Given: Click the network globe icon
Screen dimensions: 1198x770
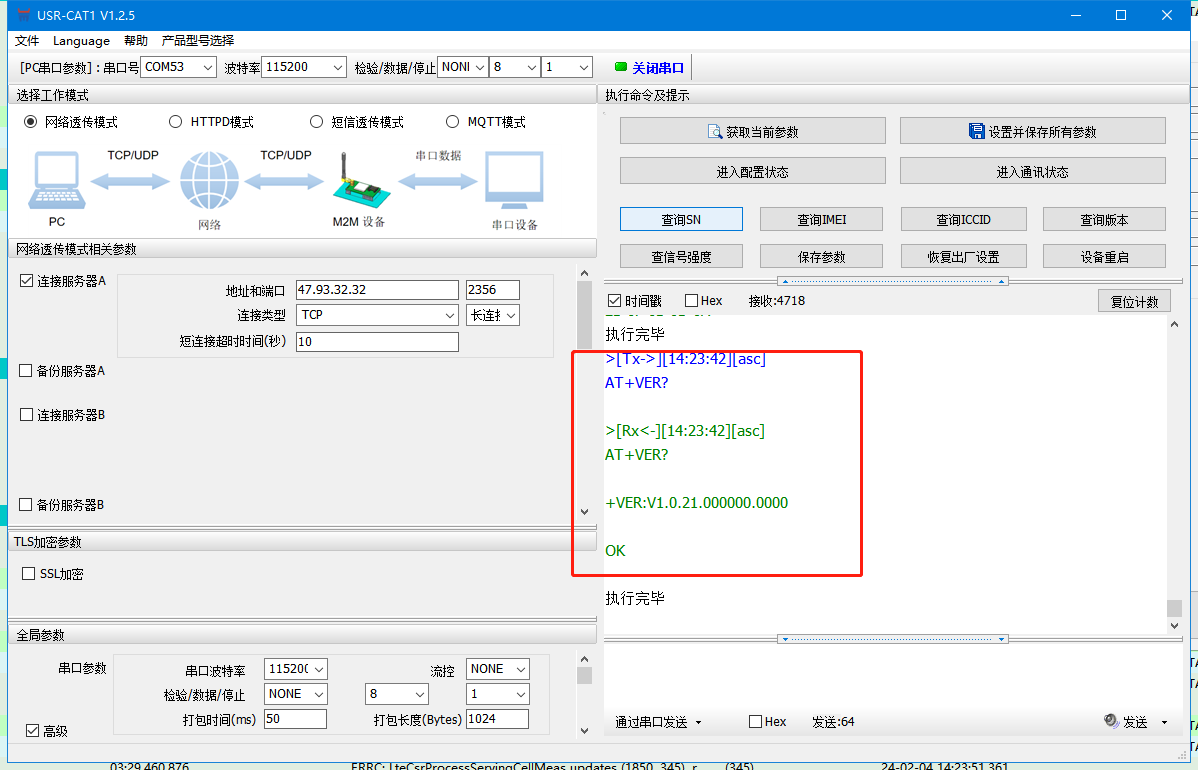Looking at the screenshot, I should 210,181.
